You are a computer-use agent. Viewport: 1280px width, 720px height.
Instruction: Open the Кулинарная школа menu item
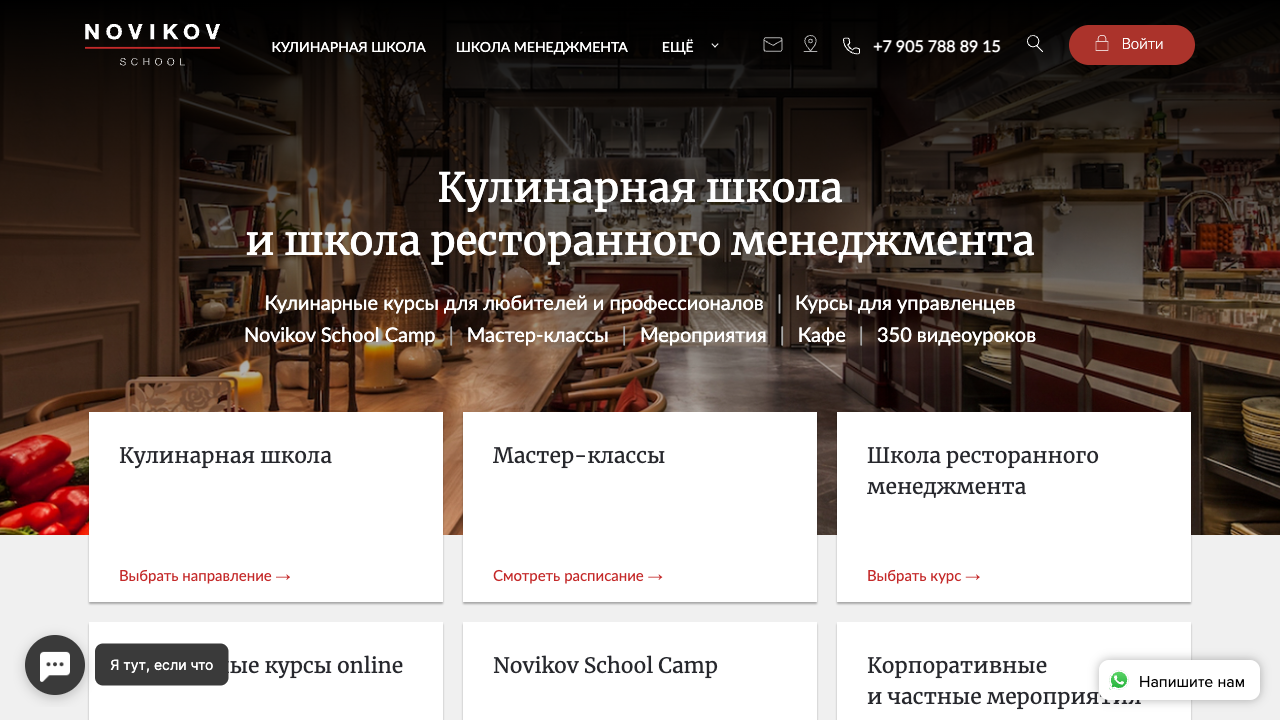[x=348, y=46]
